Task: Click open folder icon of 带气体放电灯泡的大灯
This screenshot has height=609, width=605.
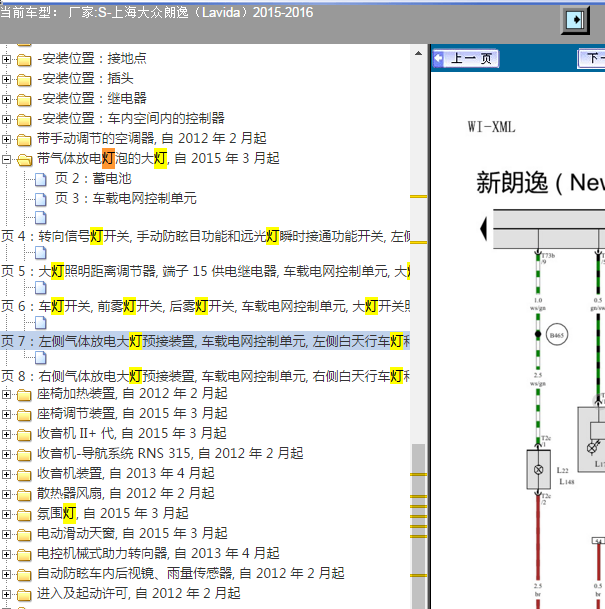Action: (25, 160)
